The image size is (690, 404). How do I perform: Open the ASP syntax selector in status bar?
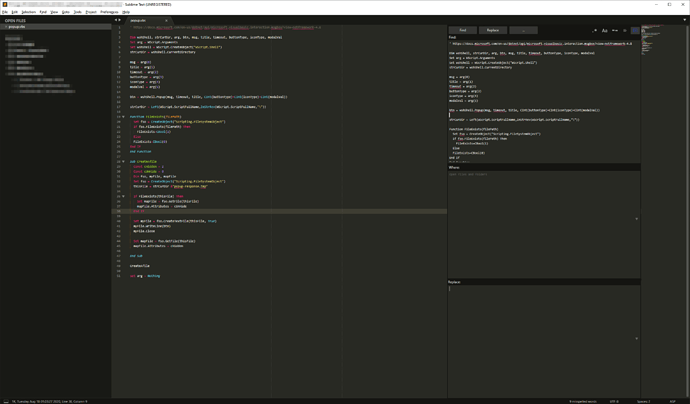672,401
